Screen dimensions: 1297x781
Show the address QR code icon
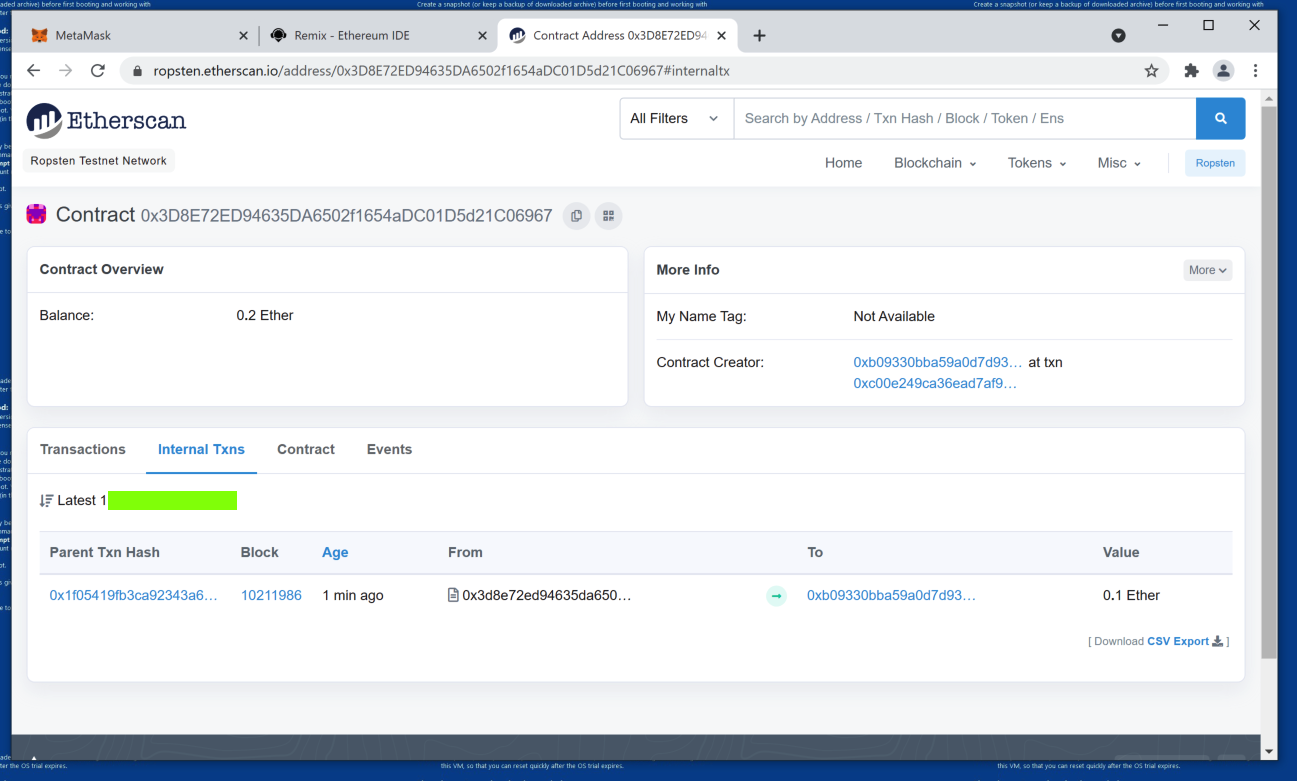pos(608,216)
